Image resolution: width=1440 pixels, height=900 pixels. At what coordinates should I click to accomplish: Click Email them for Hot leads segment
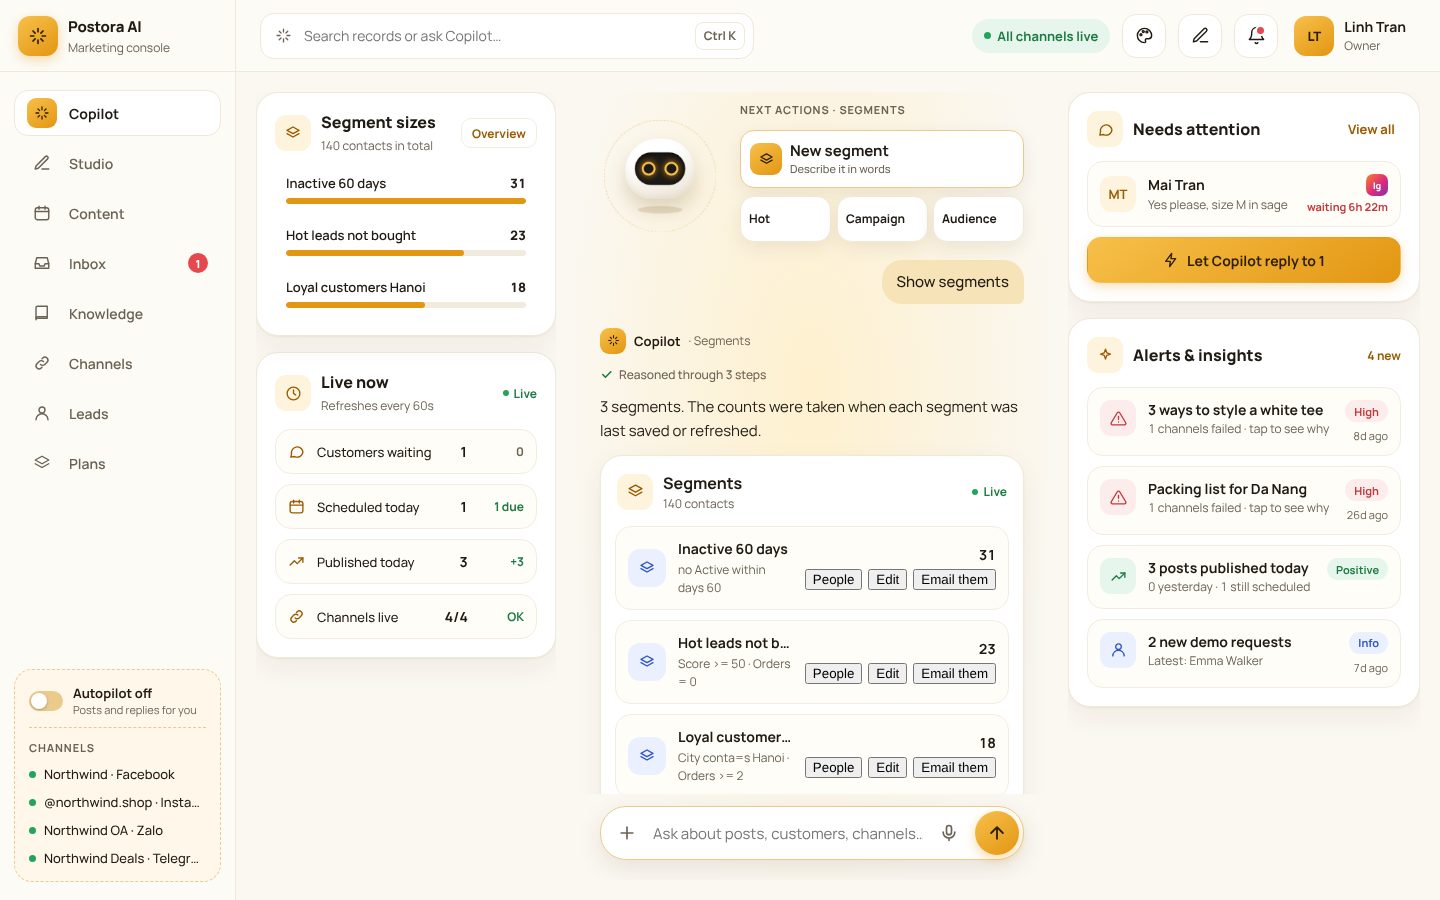954,673
